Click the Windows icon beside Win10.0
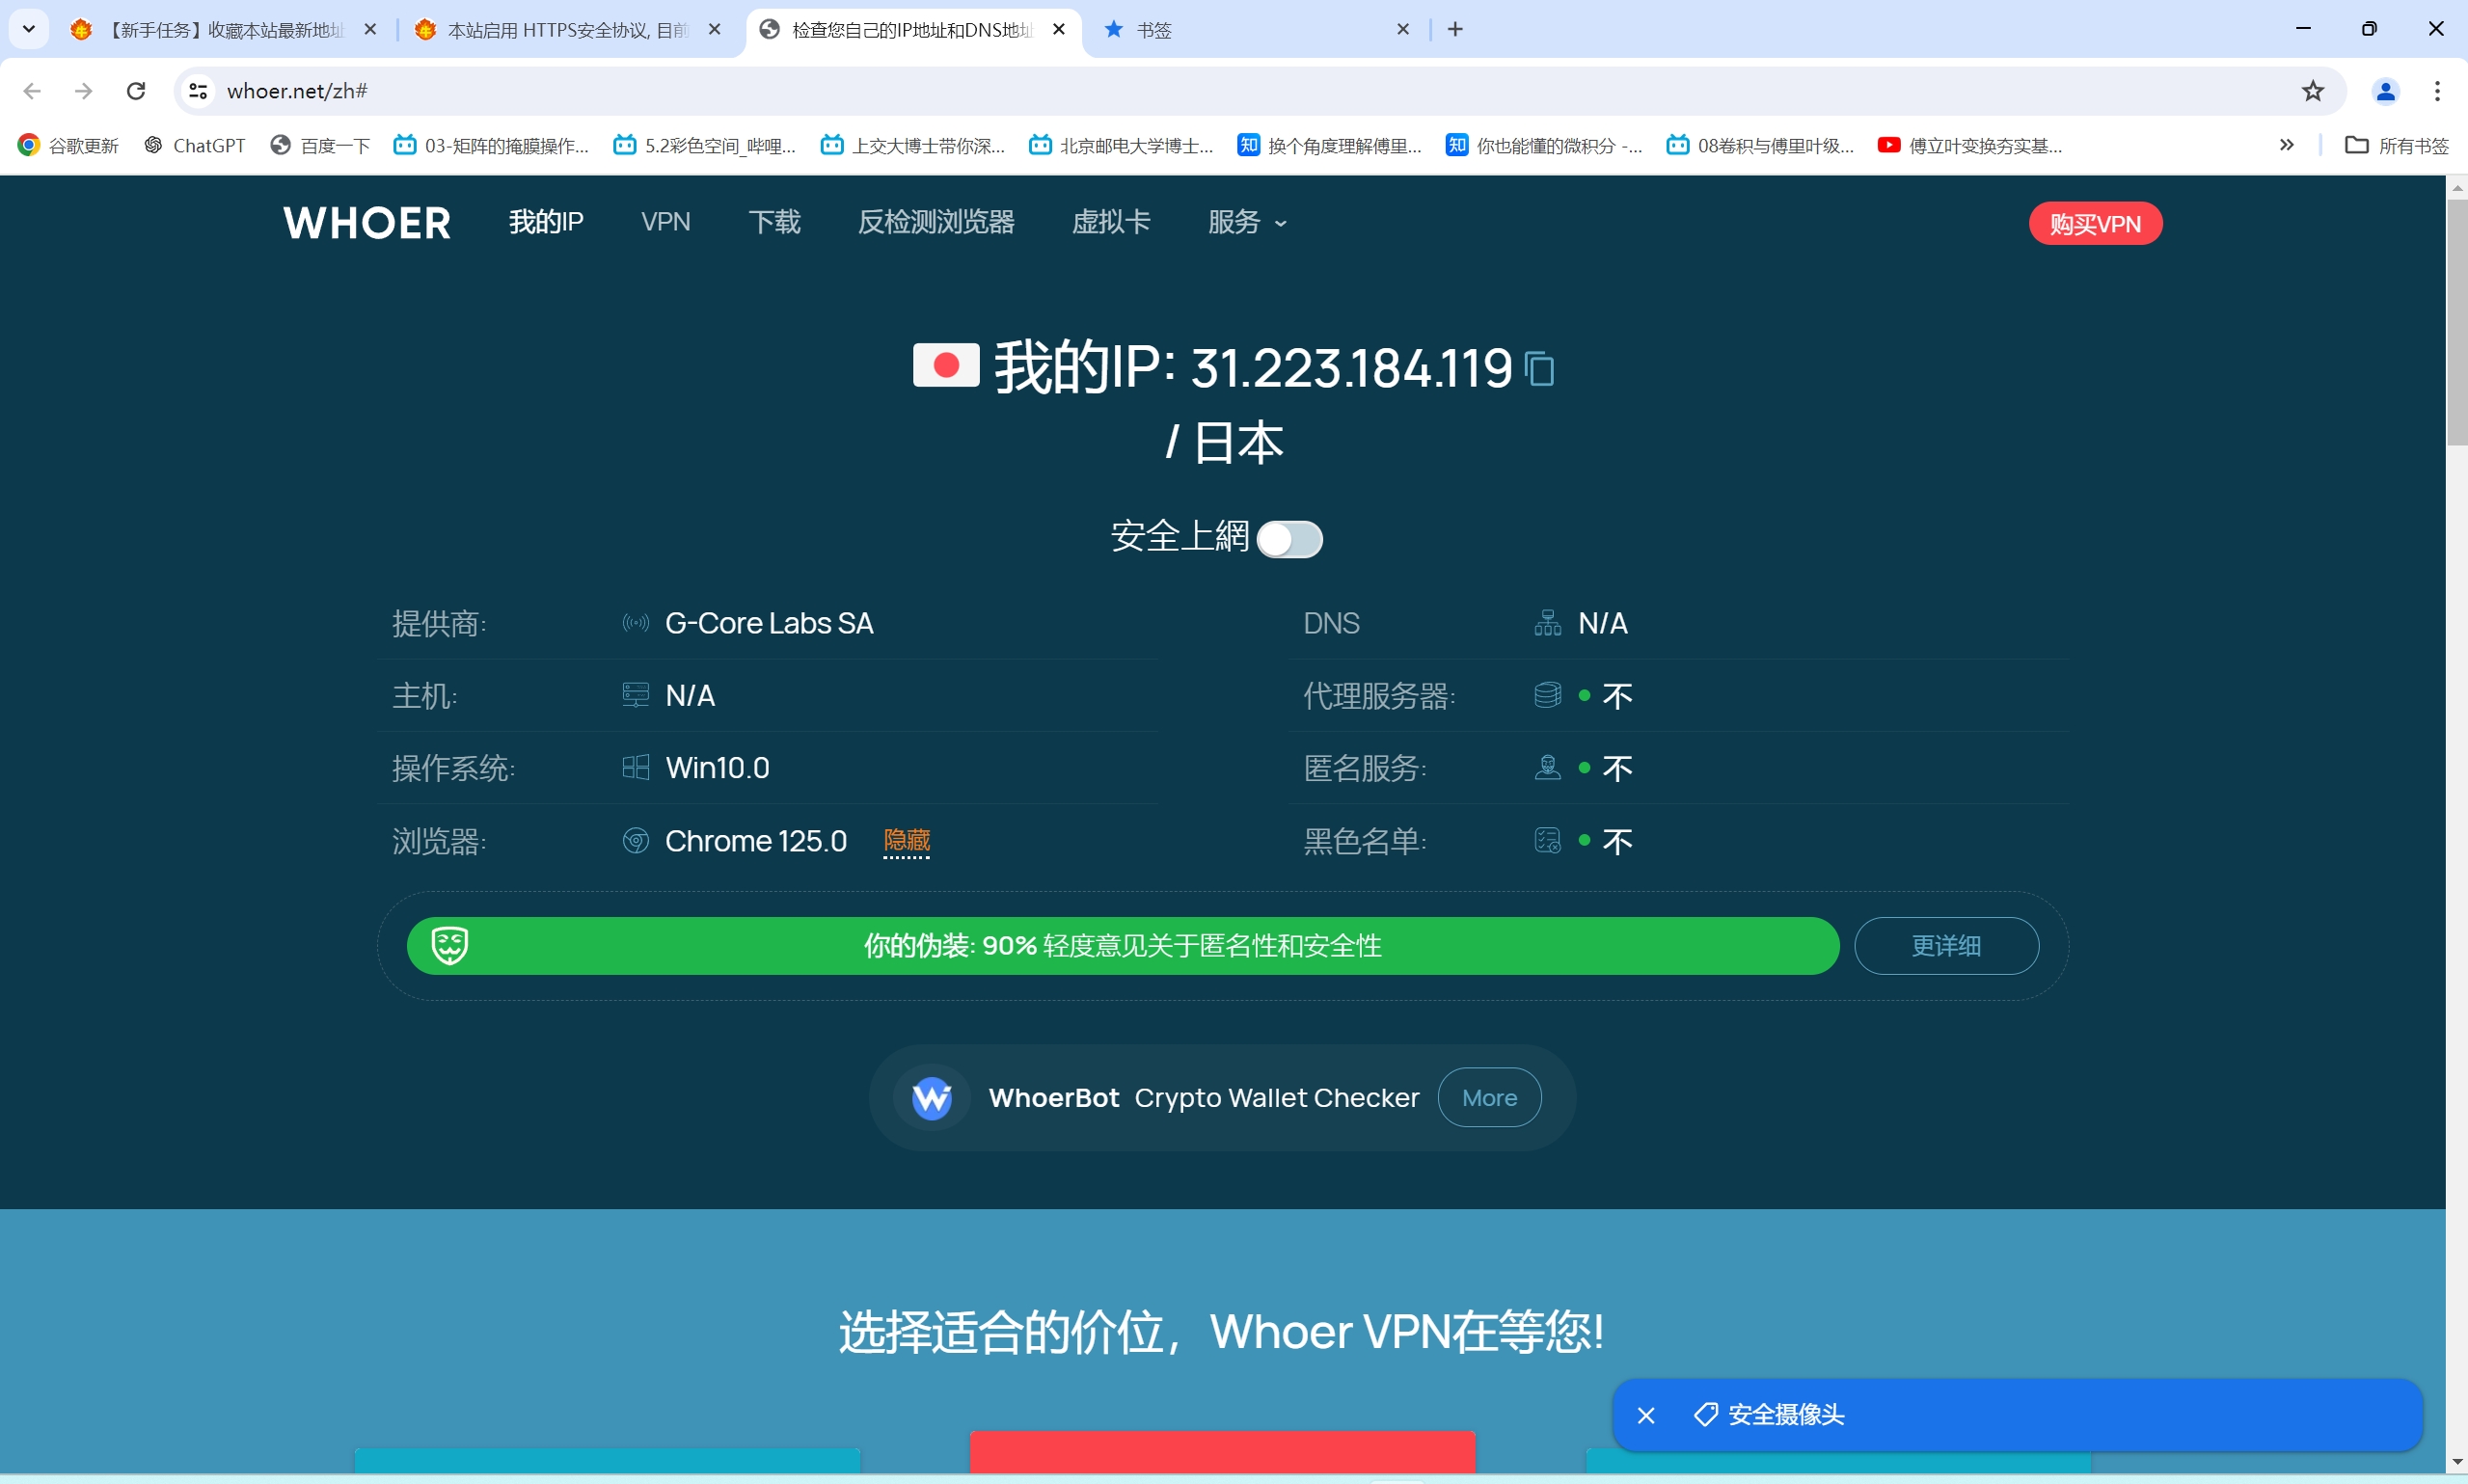This screenshot has height=1484, width=2468. tap(636, 767)
